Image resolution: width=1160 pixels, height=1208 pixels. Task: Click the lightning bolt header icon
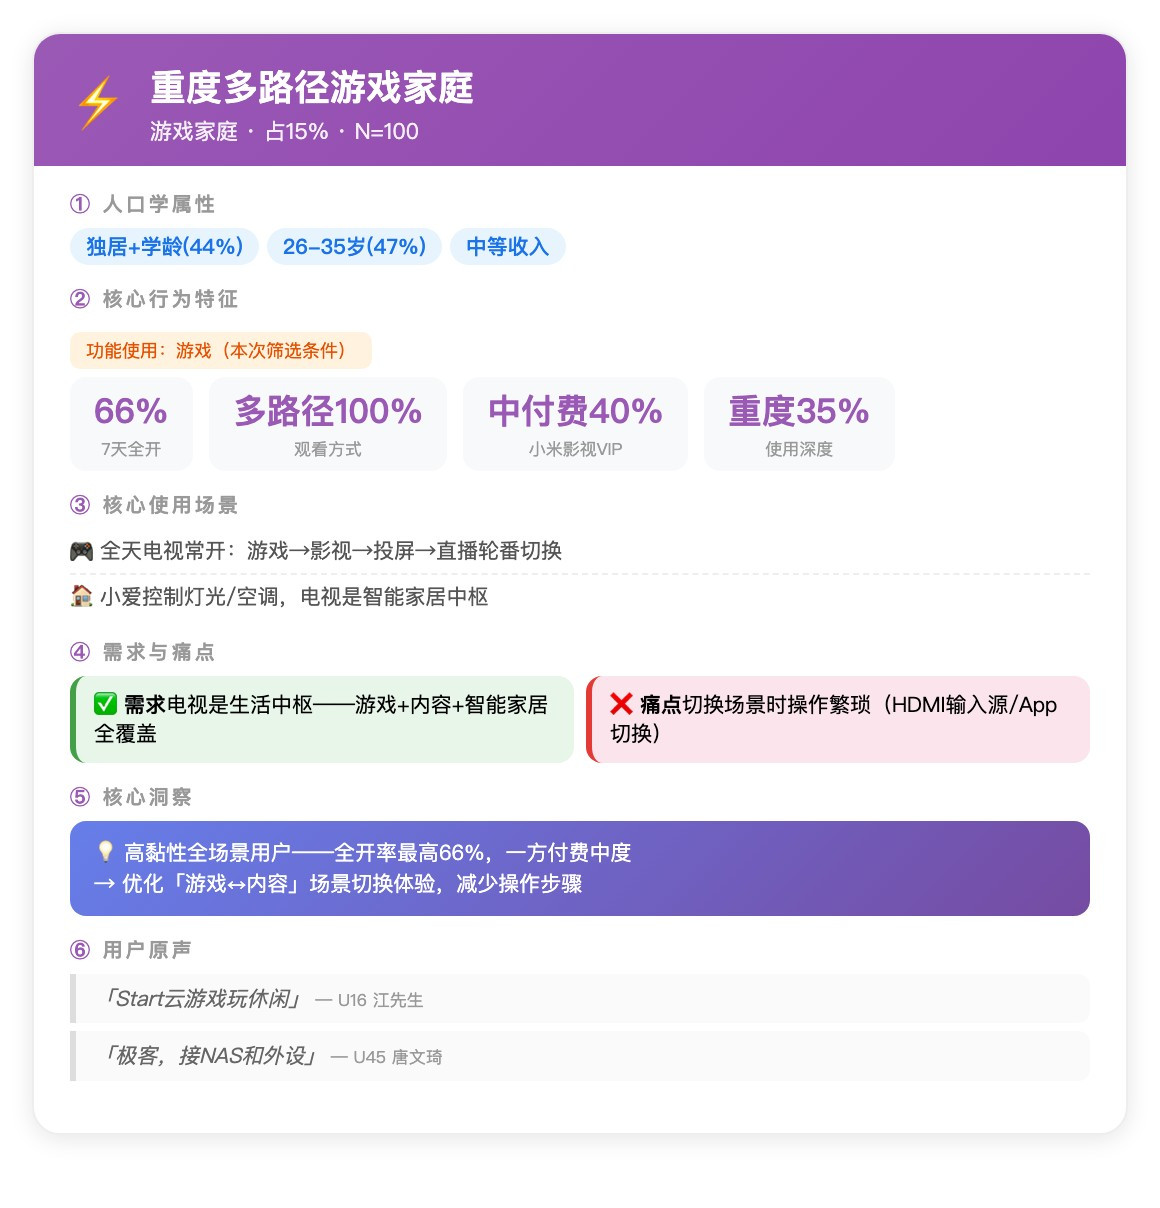pyautogui.click(x=98, y=103)
